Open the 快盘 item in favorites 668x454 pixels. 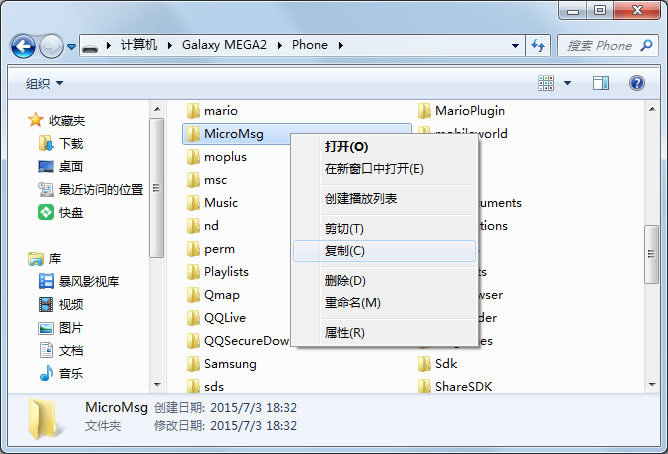click(70, 212)
